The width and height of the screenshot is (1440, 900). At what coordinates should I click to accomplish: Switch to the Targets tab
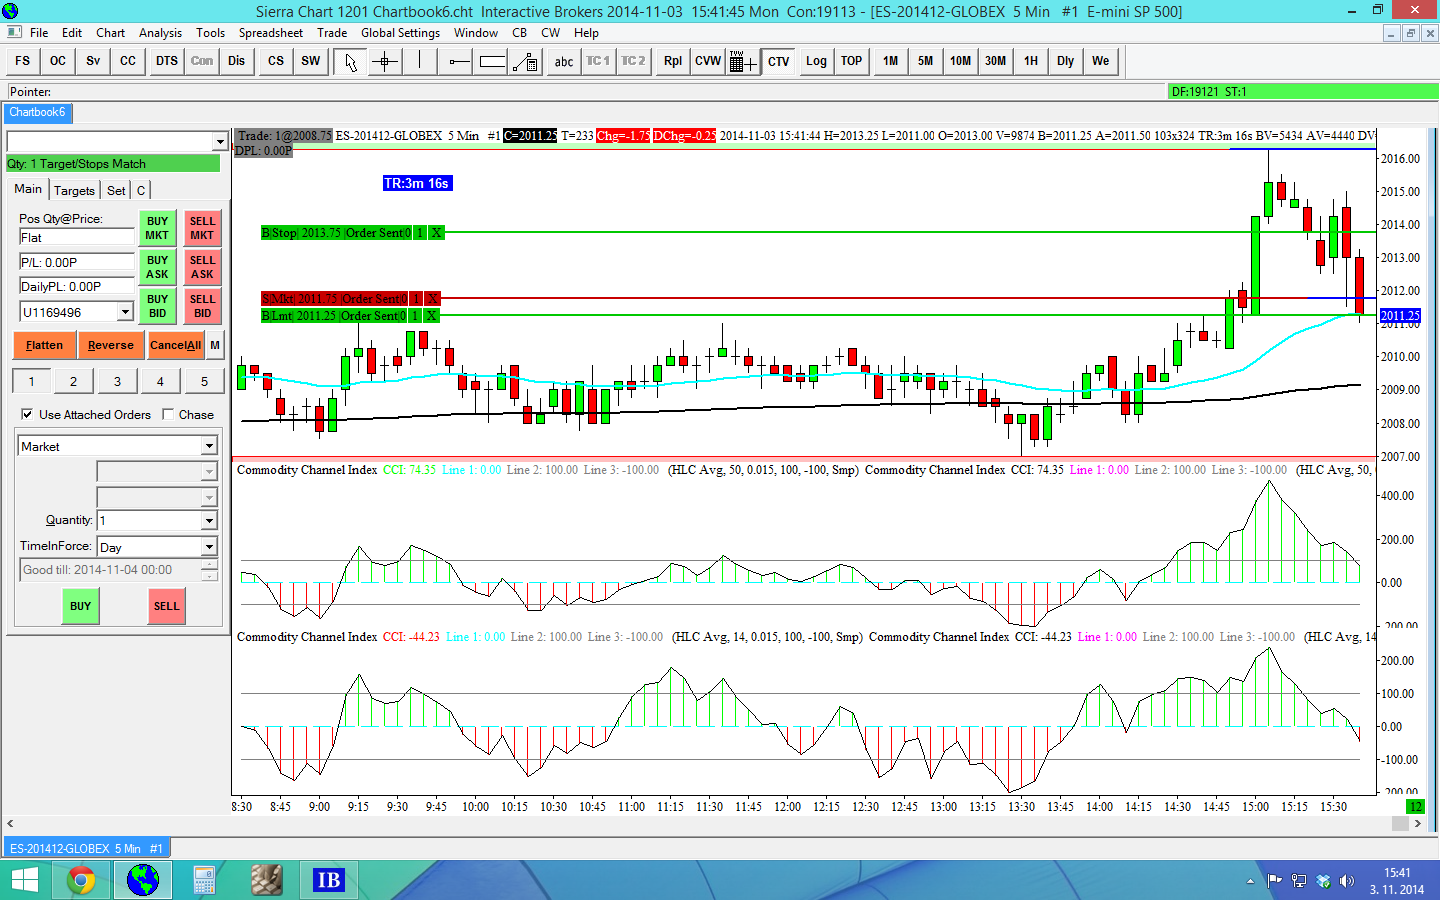click(74, 190)
